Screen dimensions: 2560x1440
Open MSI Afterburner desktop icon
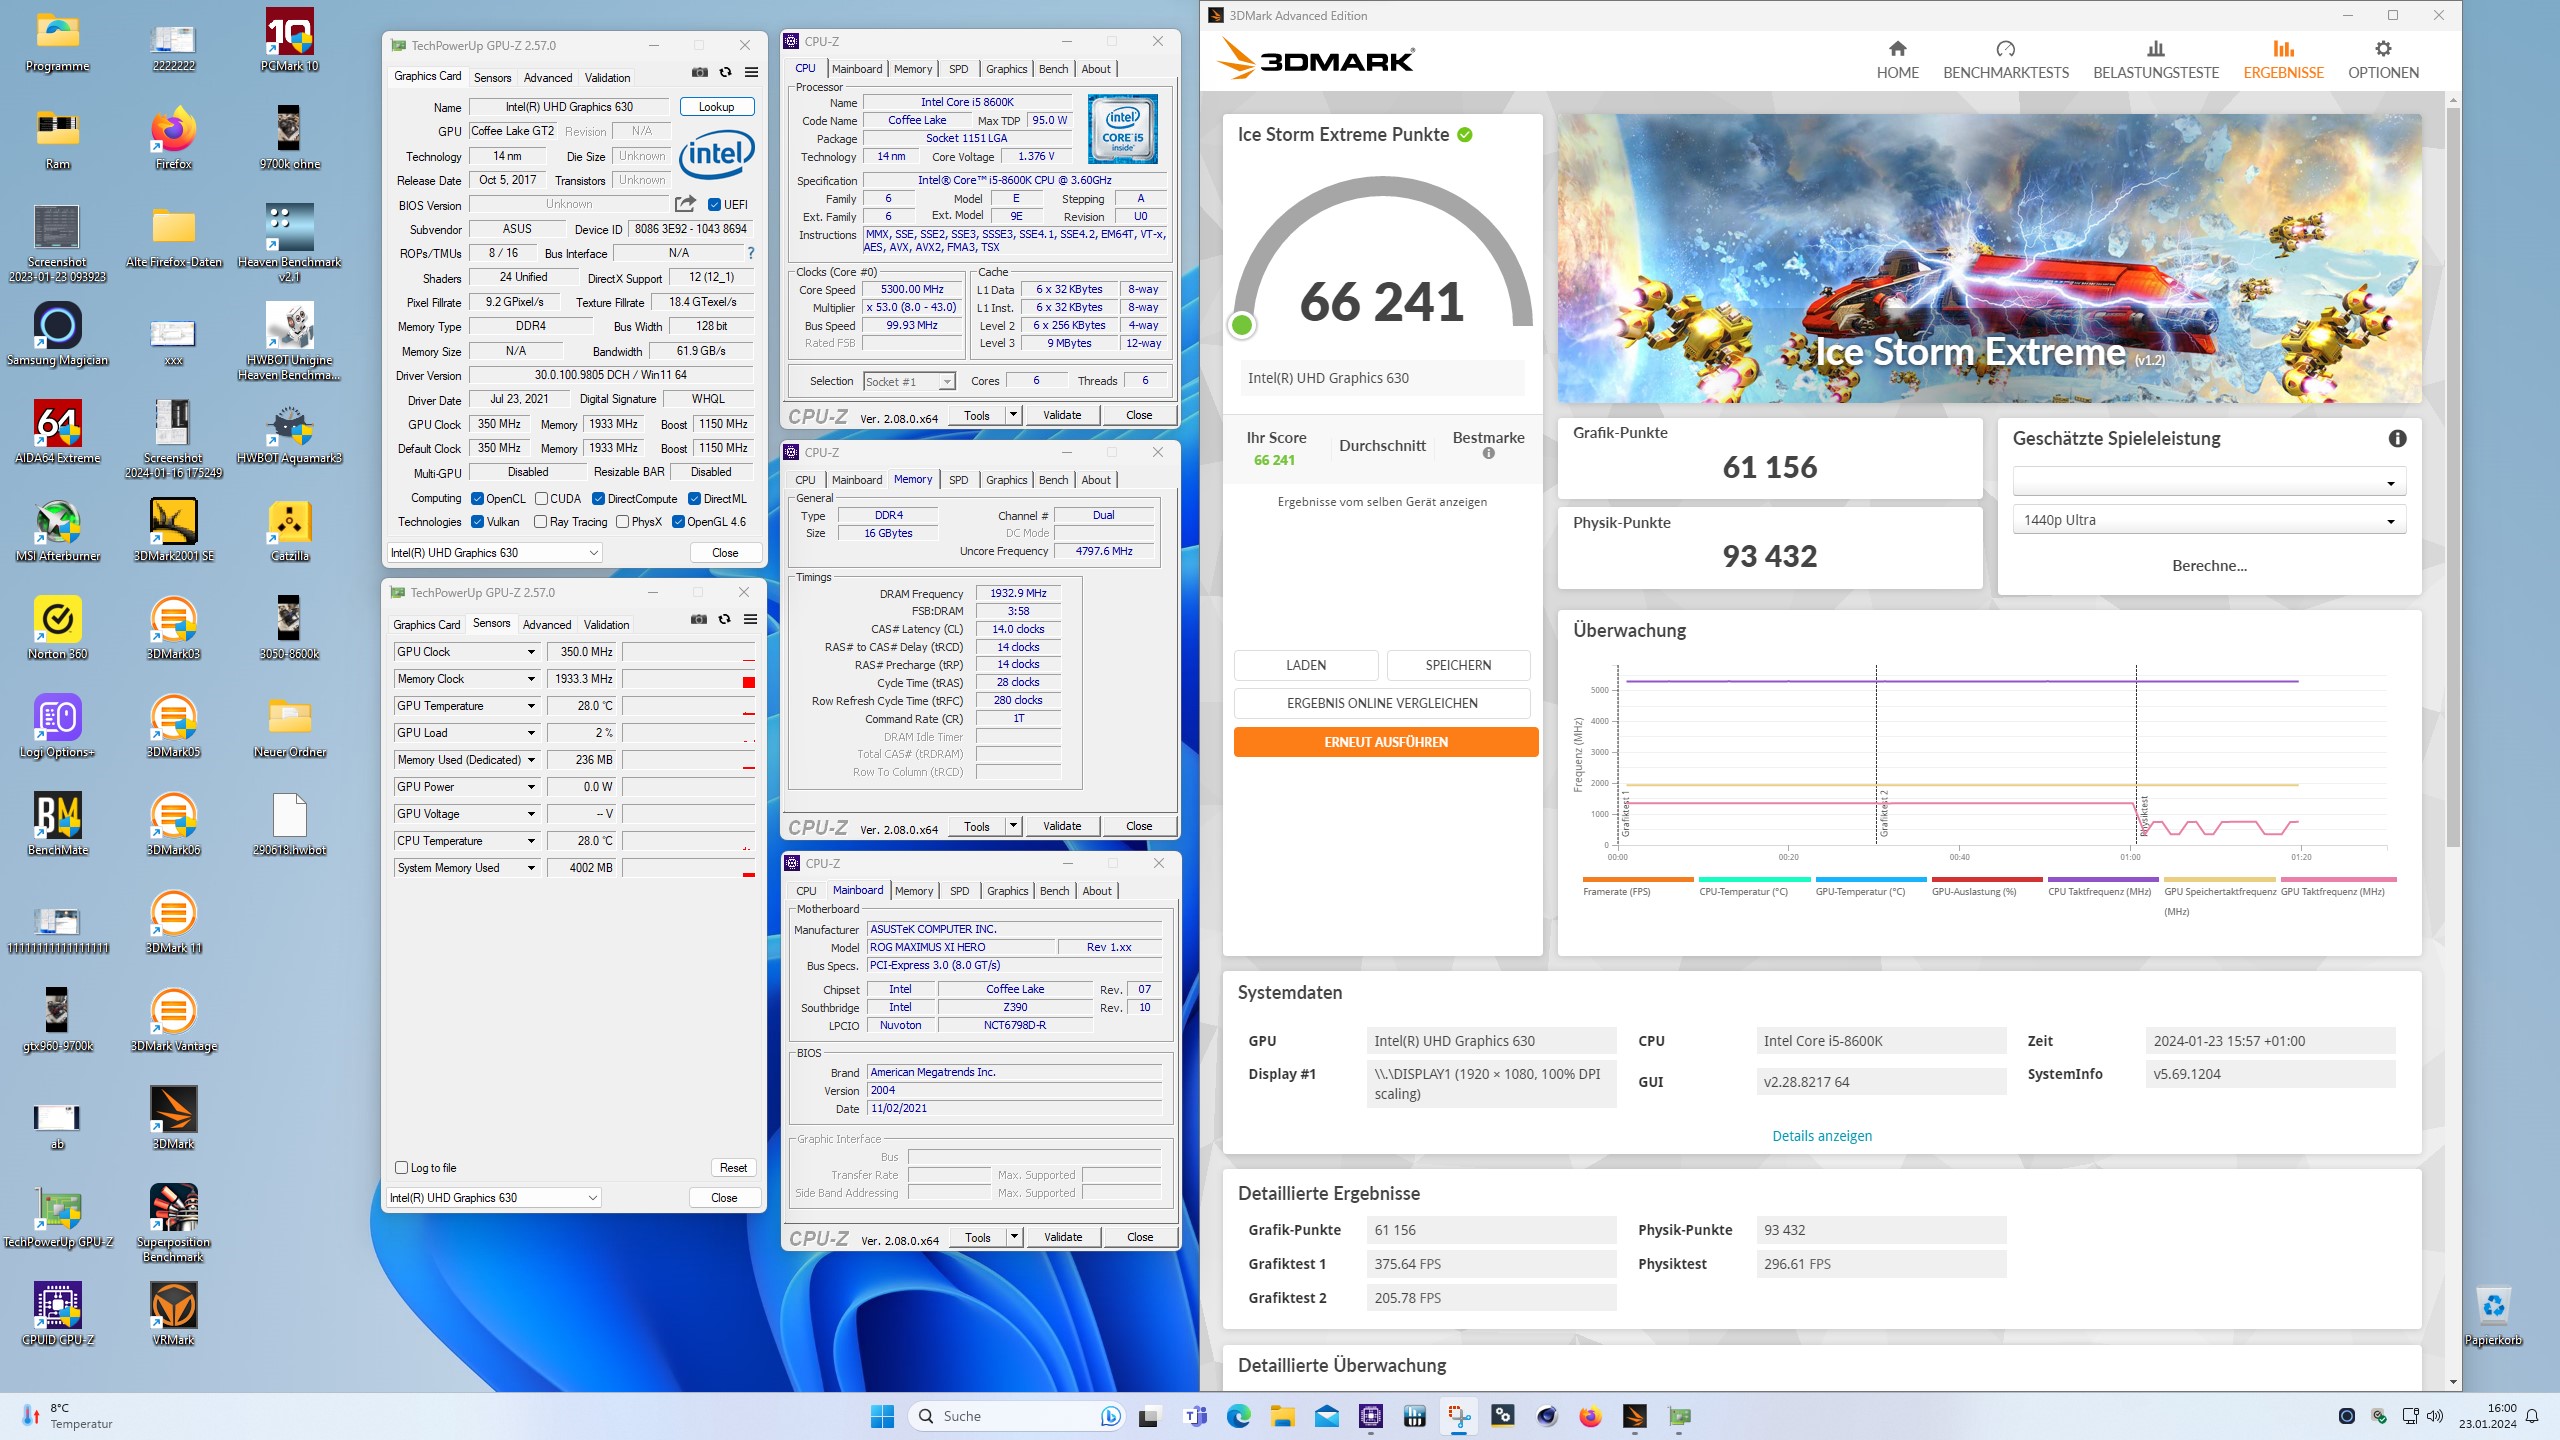(x=58, y=530)
